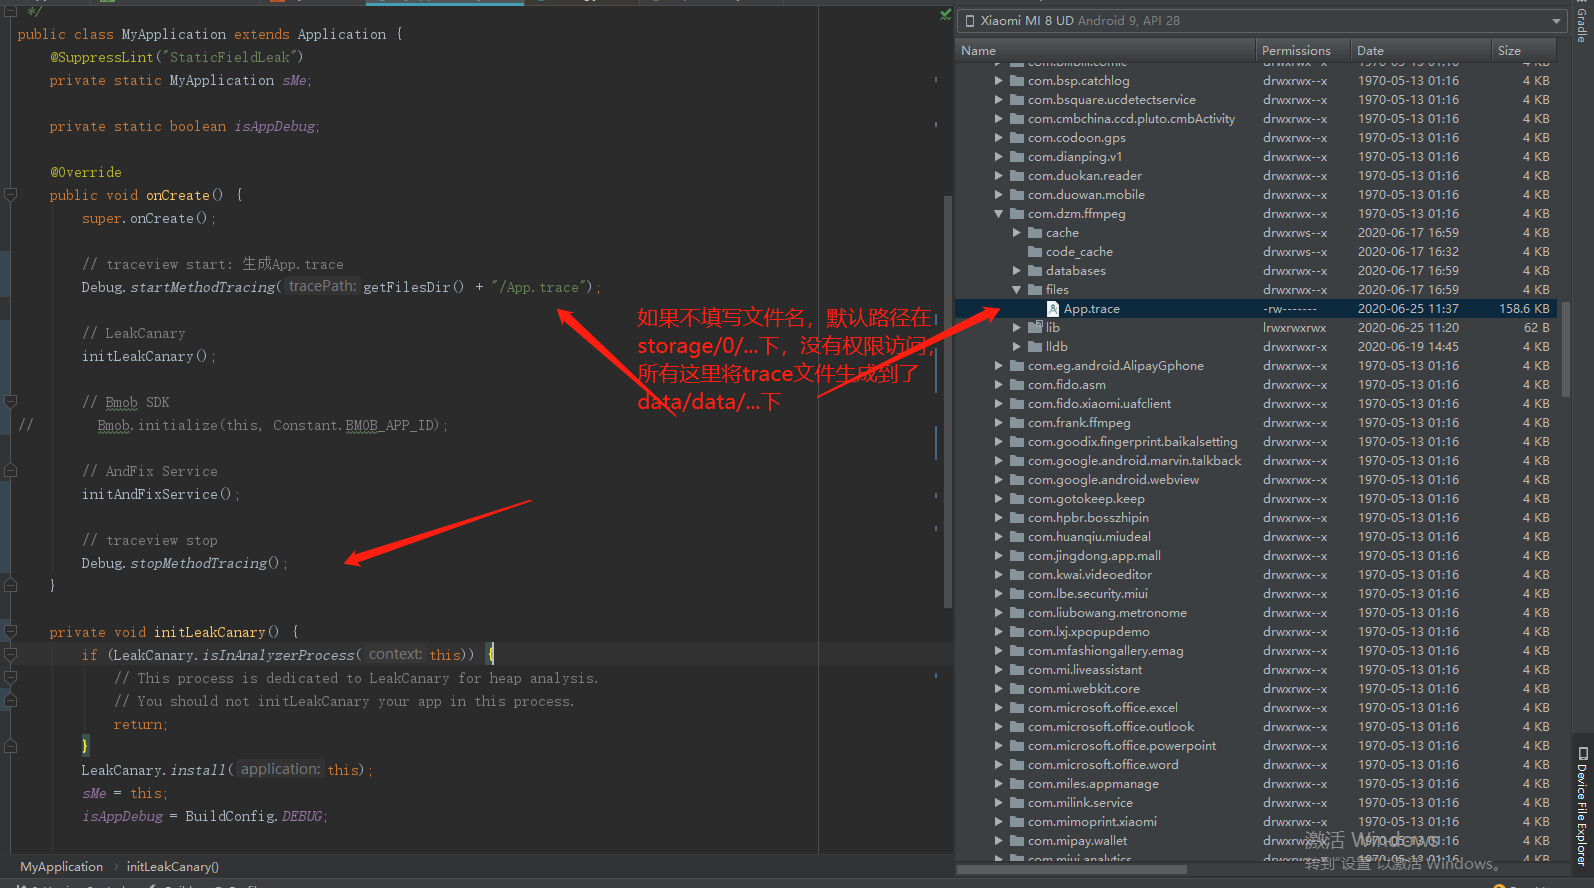
Task: Expand the com.codoon.gps folder
Action: click(x=998, y=138)
